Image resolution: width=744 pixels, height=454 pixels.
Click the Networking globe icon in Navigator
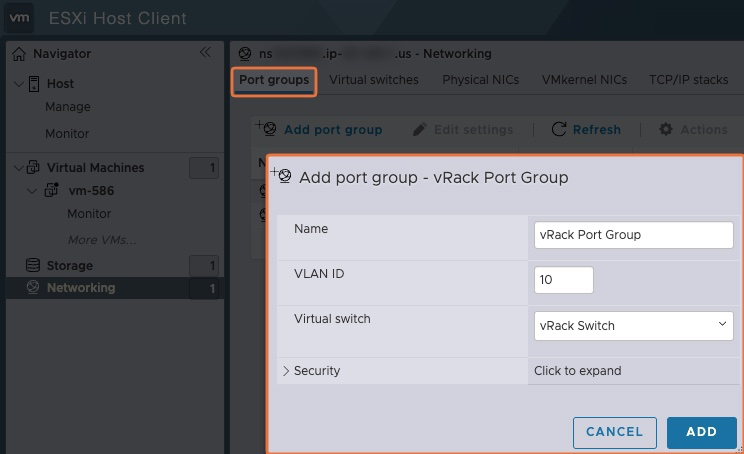pos(33,287)
